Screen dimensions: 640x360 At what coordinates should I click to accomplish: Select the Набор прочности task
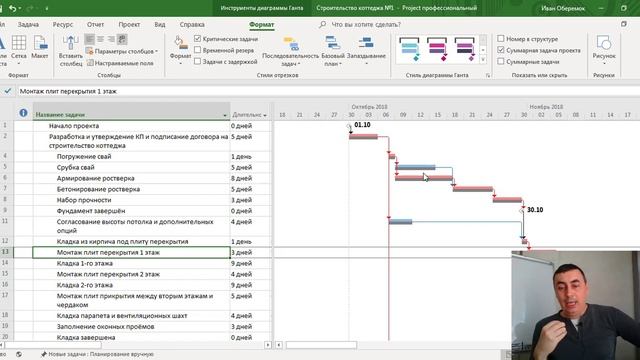click(x=84, y=200)
